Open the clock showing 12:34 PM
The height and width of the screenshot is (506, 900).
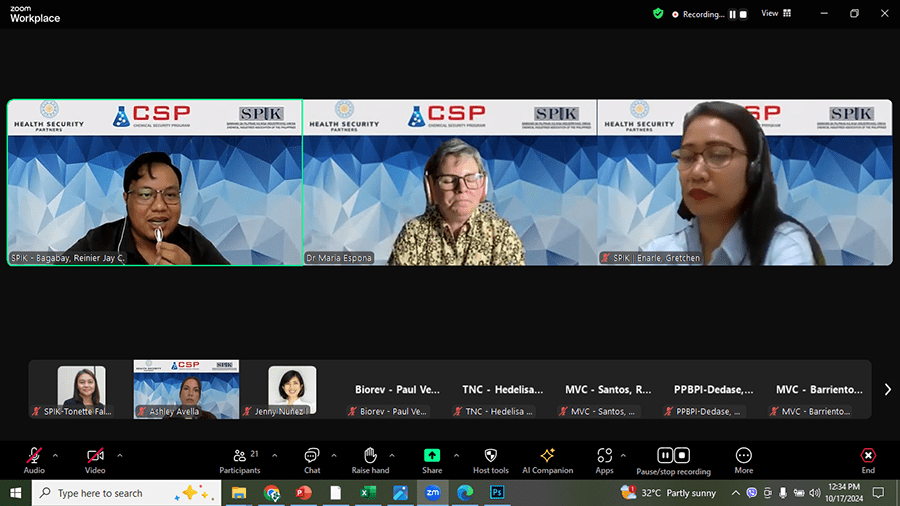[x=844, y=493]
